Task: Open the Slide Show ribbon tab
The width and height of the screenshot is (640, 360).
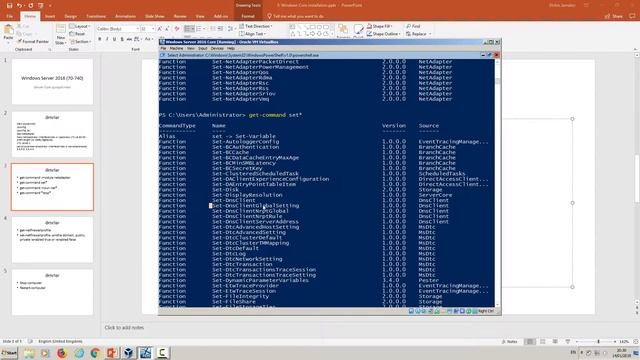Action: coord(155,16)
